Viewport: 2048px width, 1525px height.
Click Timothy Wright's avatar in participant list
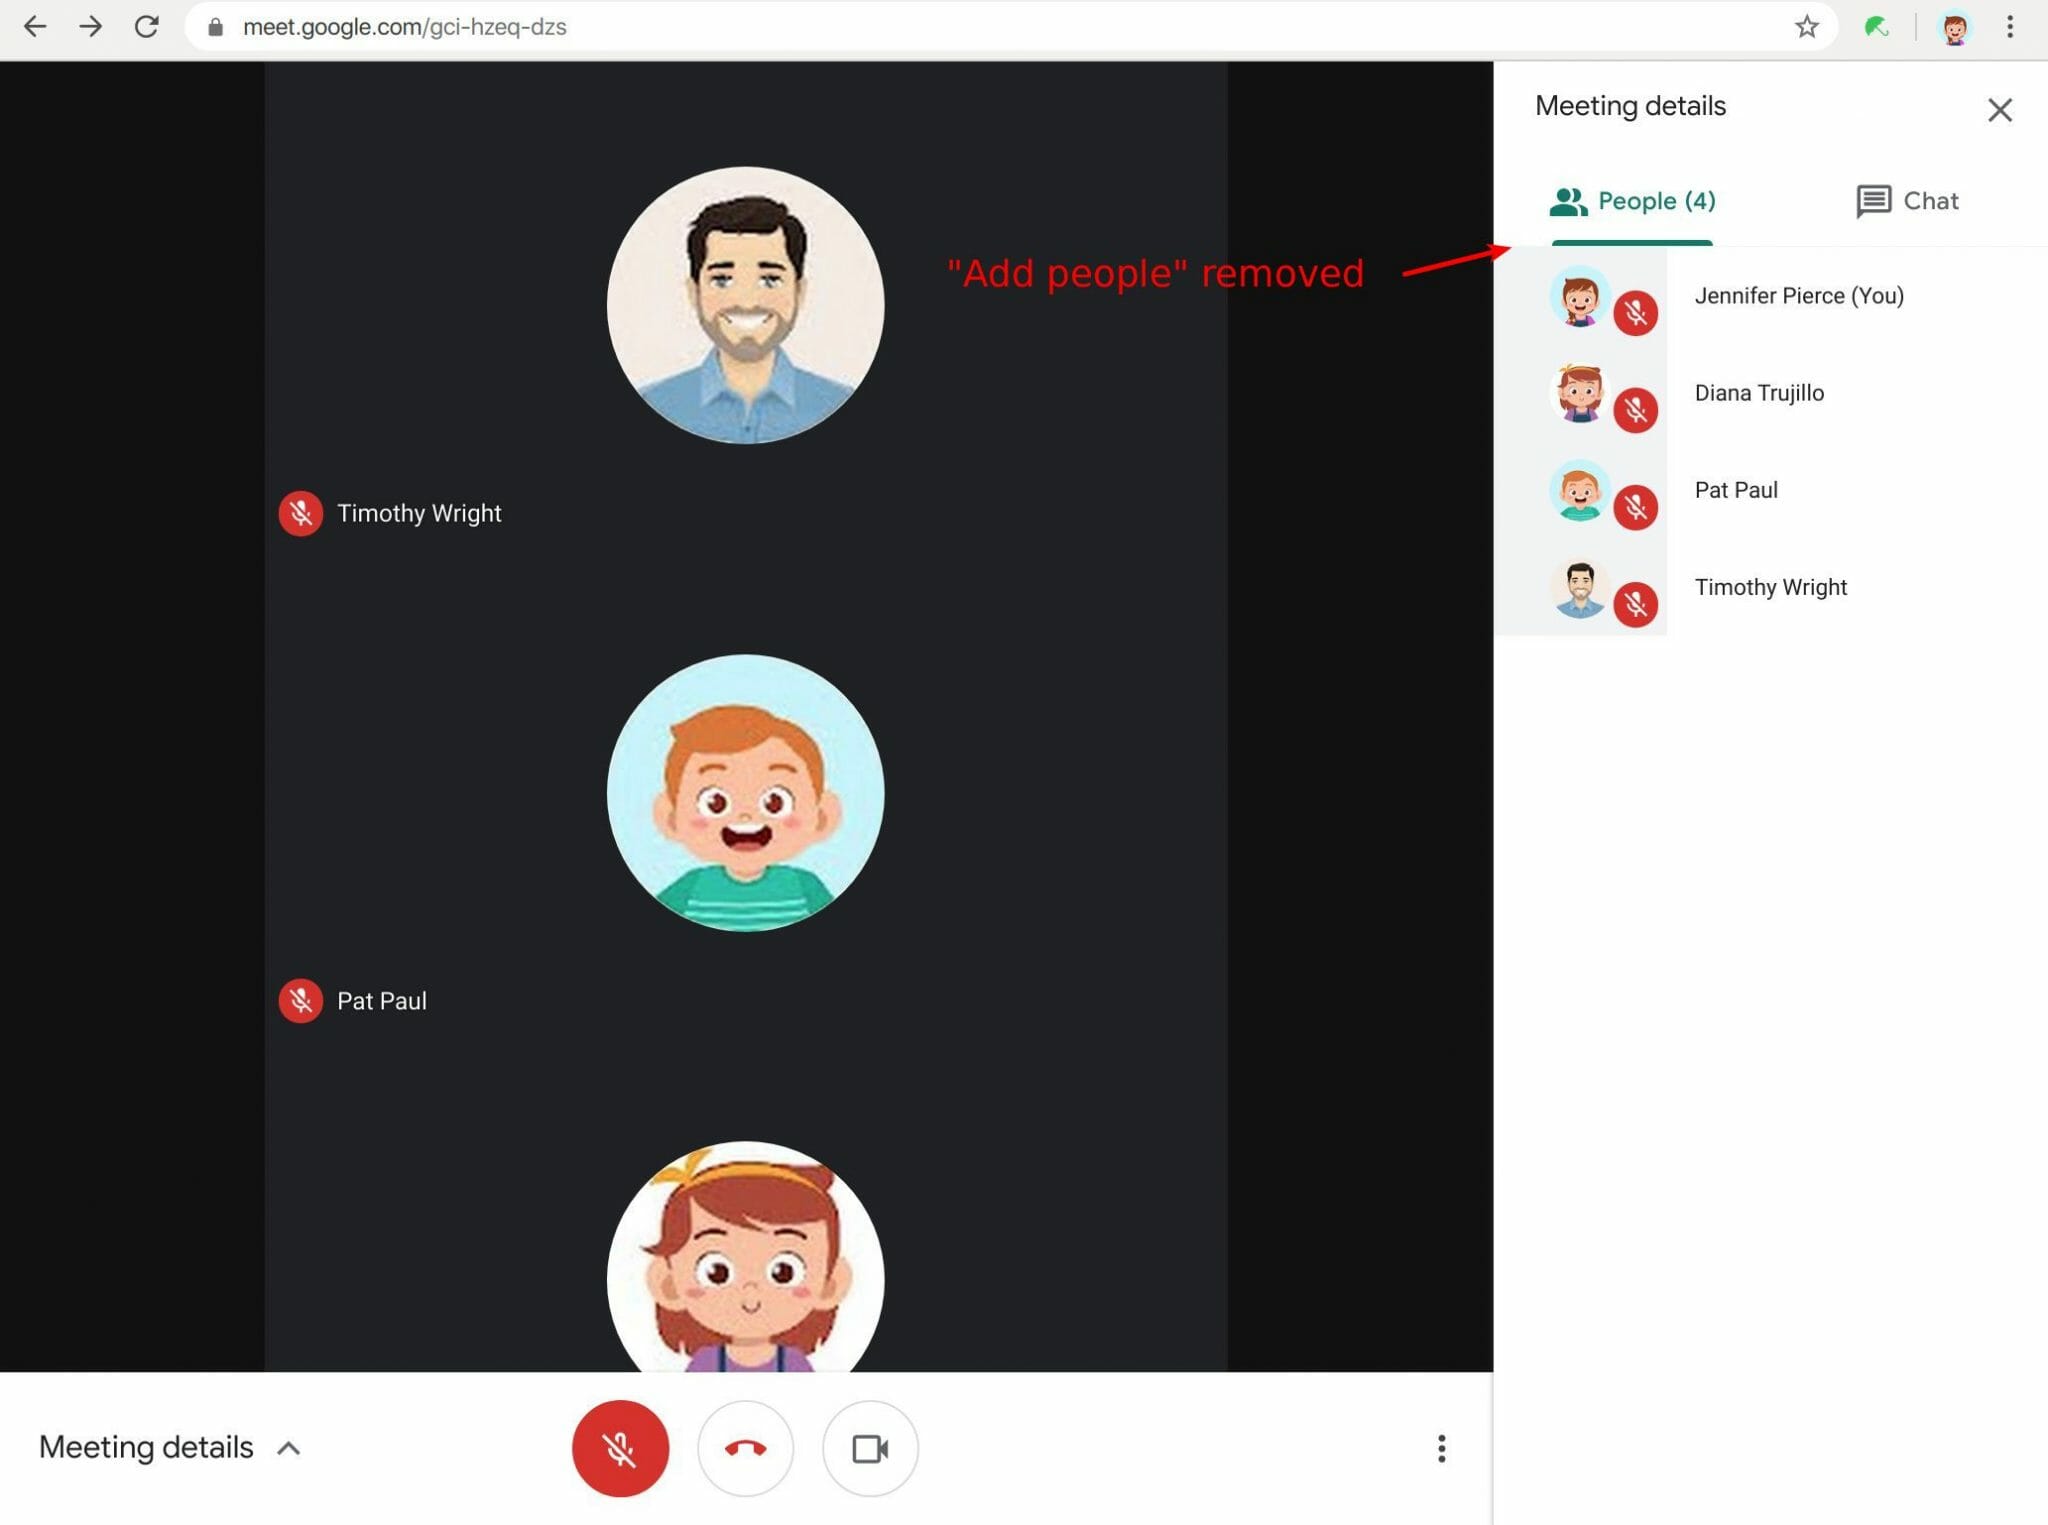pyautogui.click(x=1580, y=589)
